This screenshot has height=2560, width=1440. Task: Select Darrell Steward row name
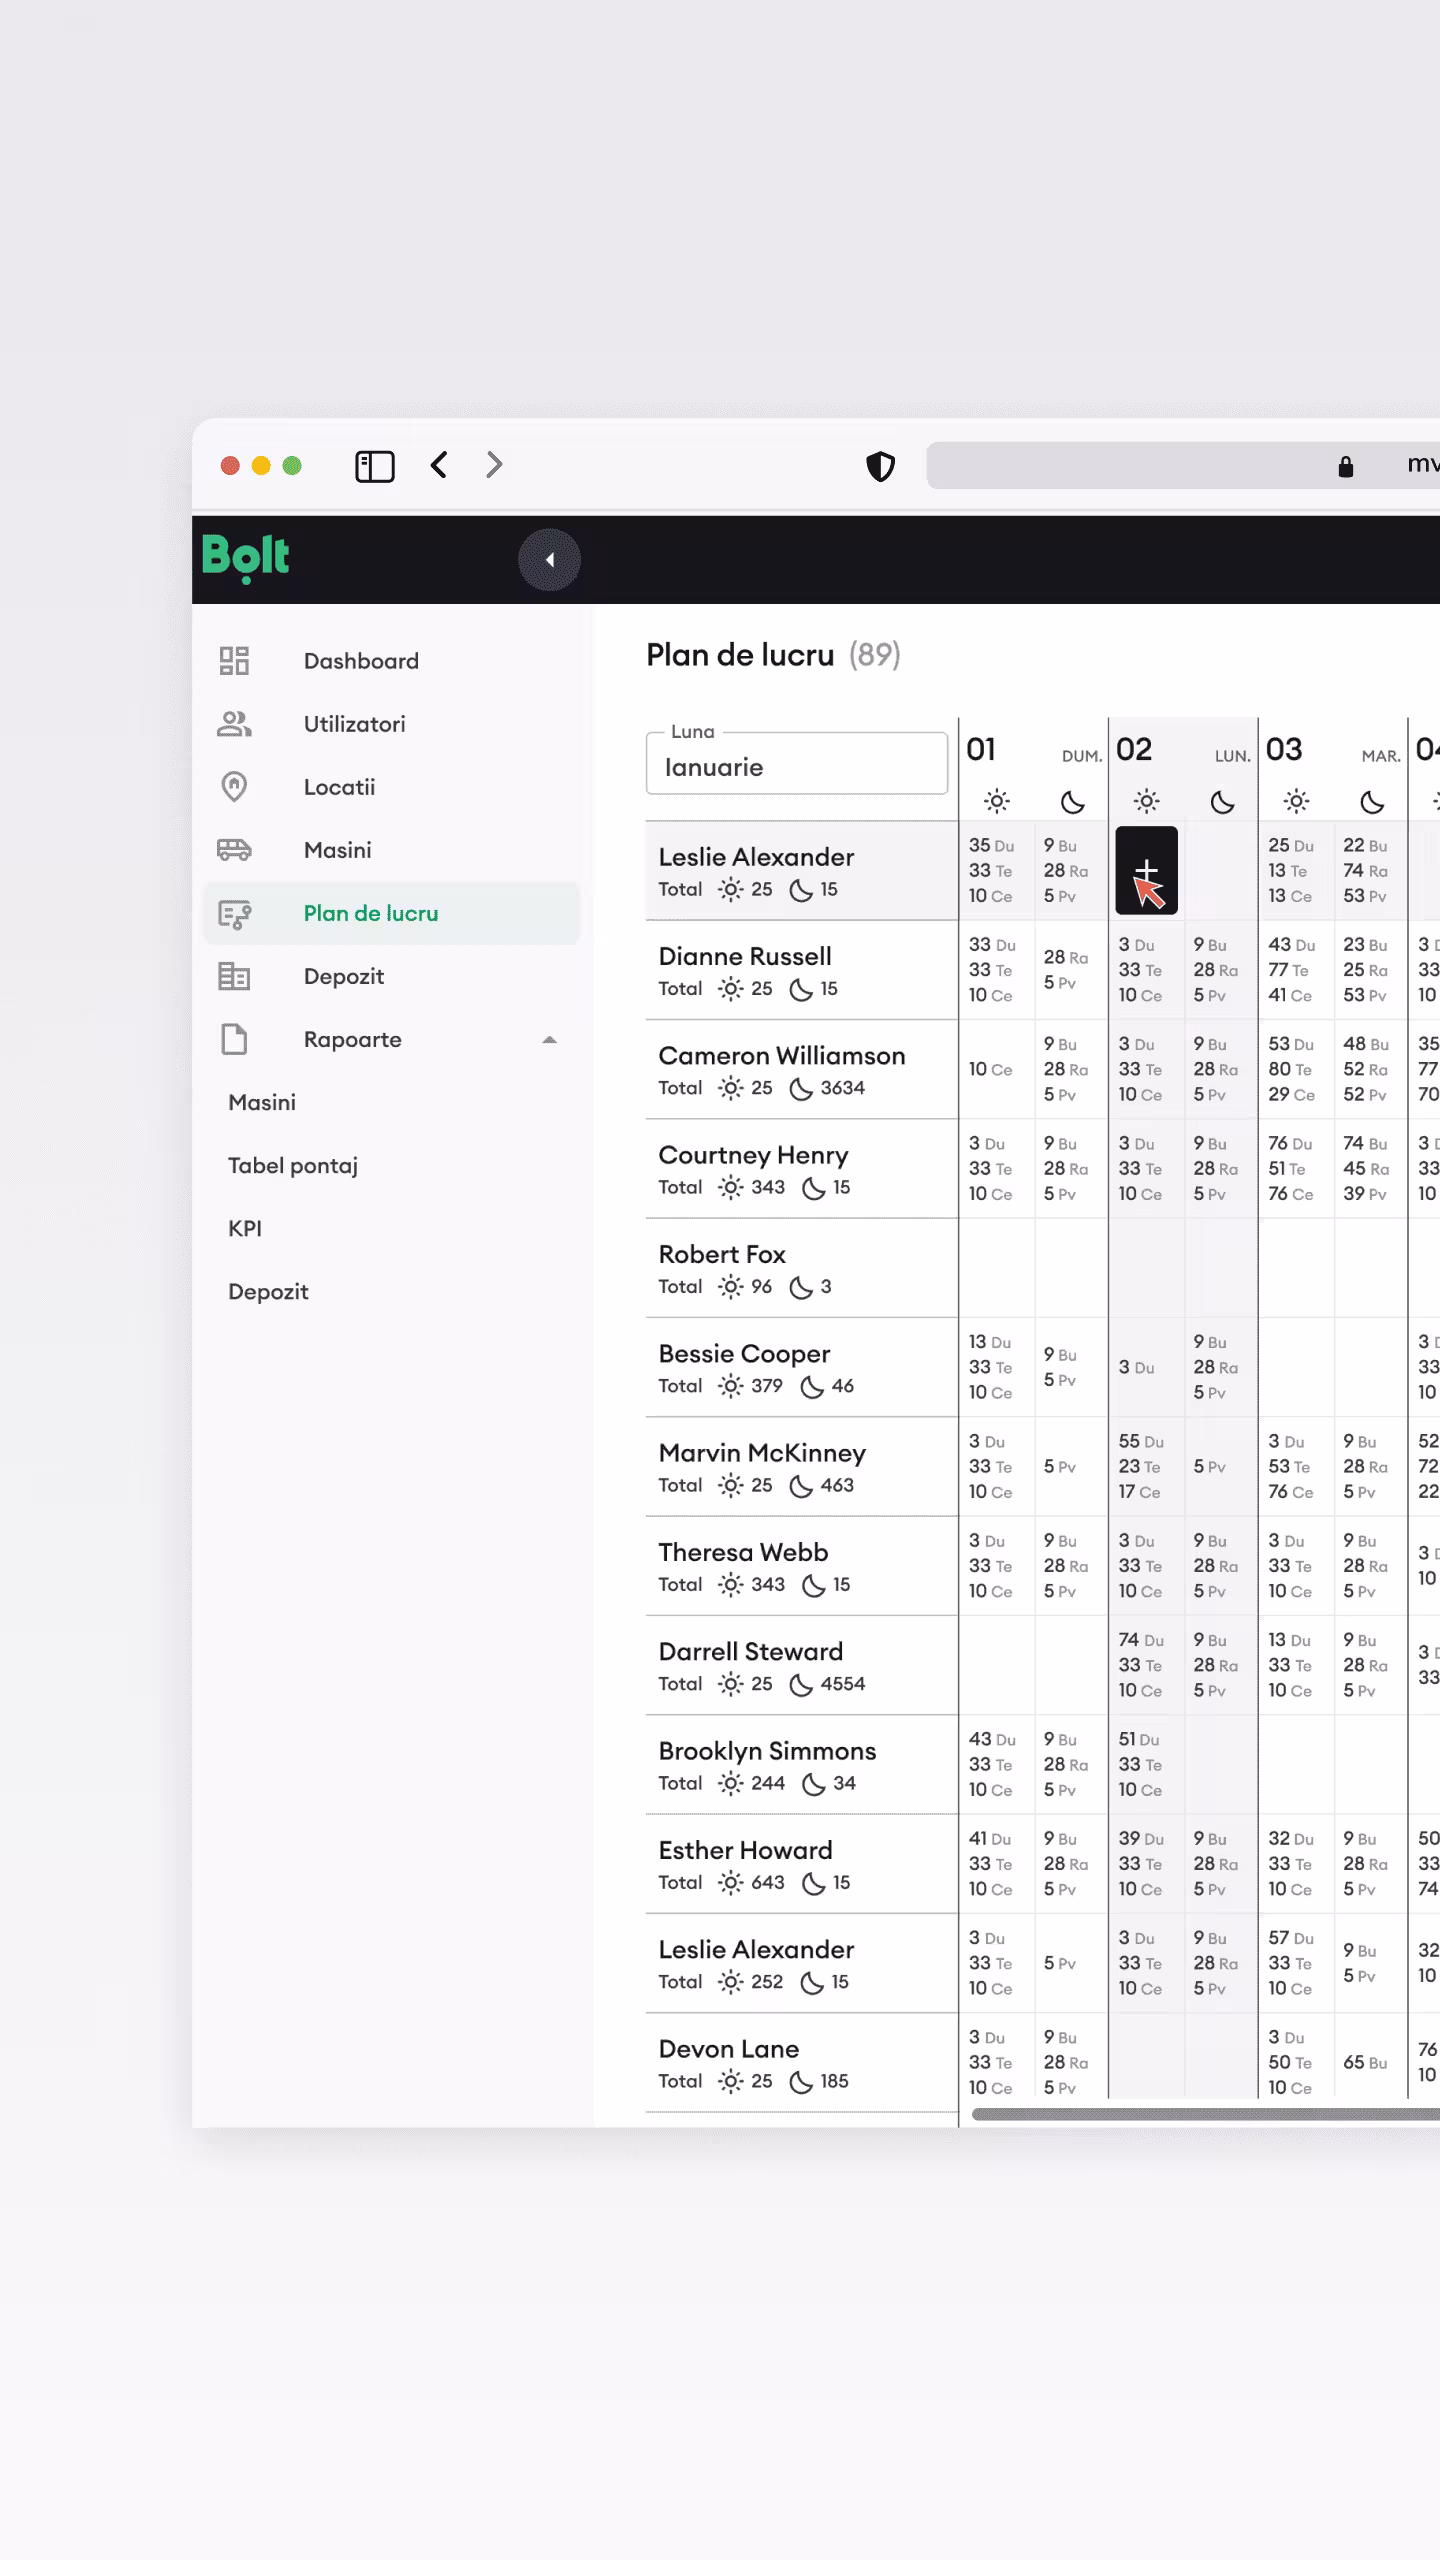click(x=750, y=1652)
